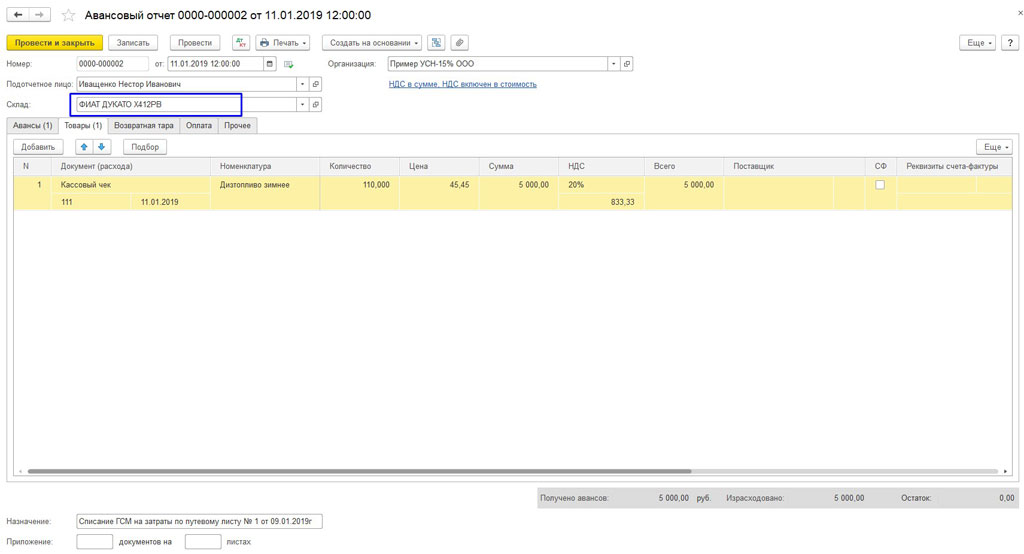
Task: Click the Номенклатура column header
Action: (265, 166)
